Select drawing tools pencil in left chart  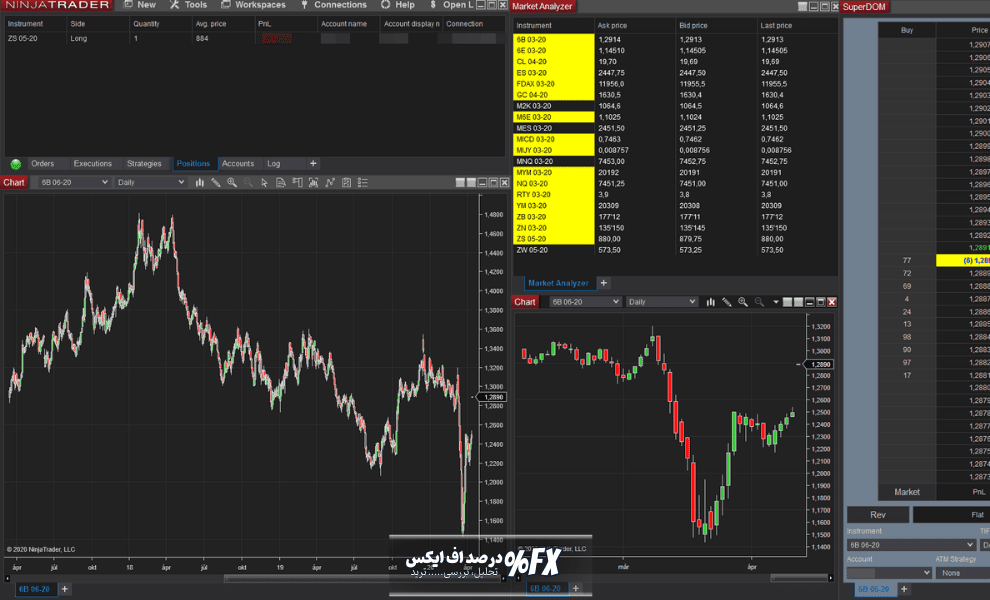pyautogui.click(x=216, y=183)
